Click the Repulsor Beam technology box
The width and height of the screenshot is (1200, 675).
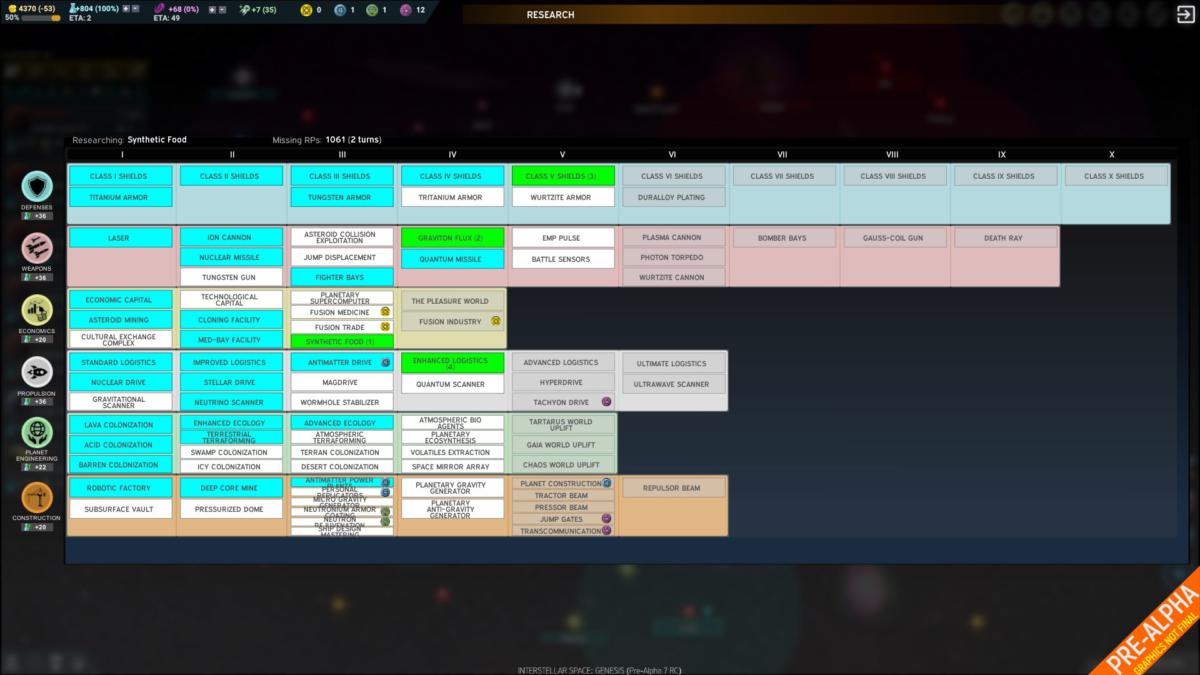[674, 488]
